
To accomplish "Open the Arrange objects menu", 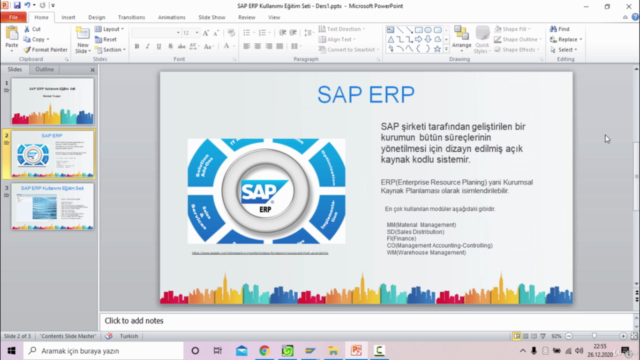I will (x=462, y=39).
